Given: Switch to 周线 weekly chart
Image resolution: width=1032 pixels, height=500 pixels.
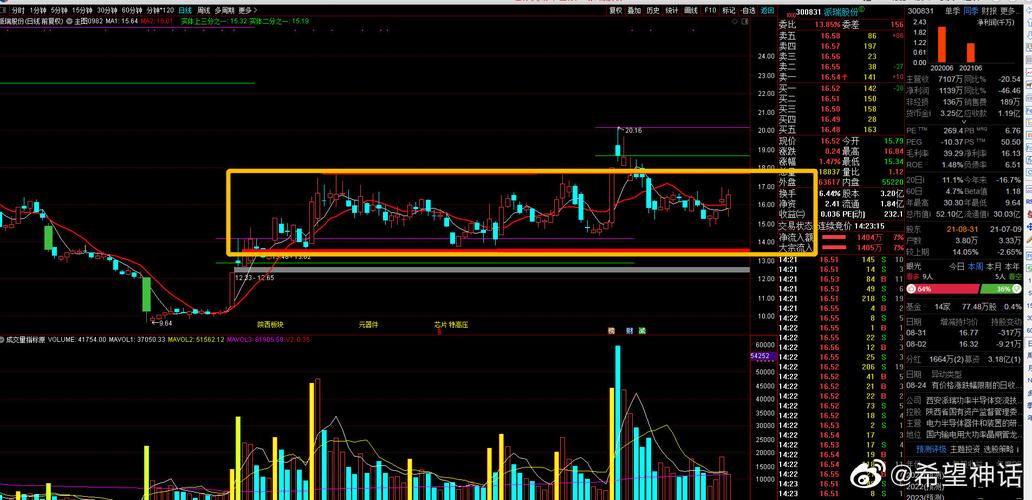Looking at the screenshot, I should tap(203, 11).
